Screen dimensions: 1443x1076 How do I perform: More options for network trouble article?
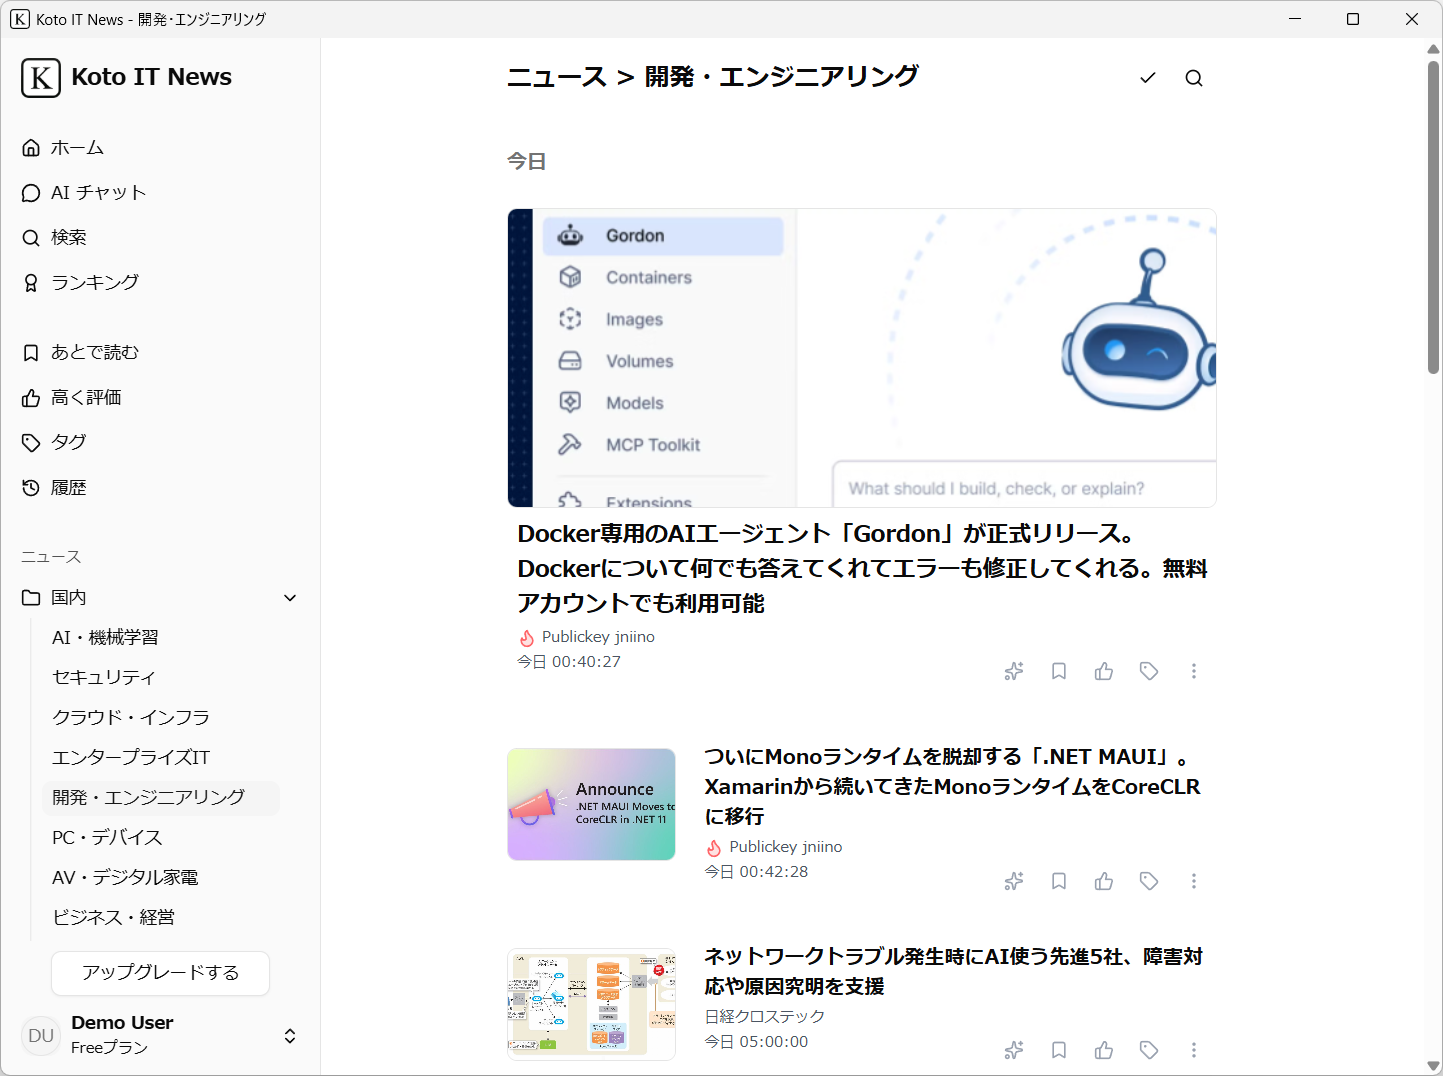pos(1194,1050)
